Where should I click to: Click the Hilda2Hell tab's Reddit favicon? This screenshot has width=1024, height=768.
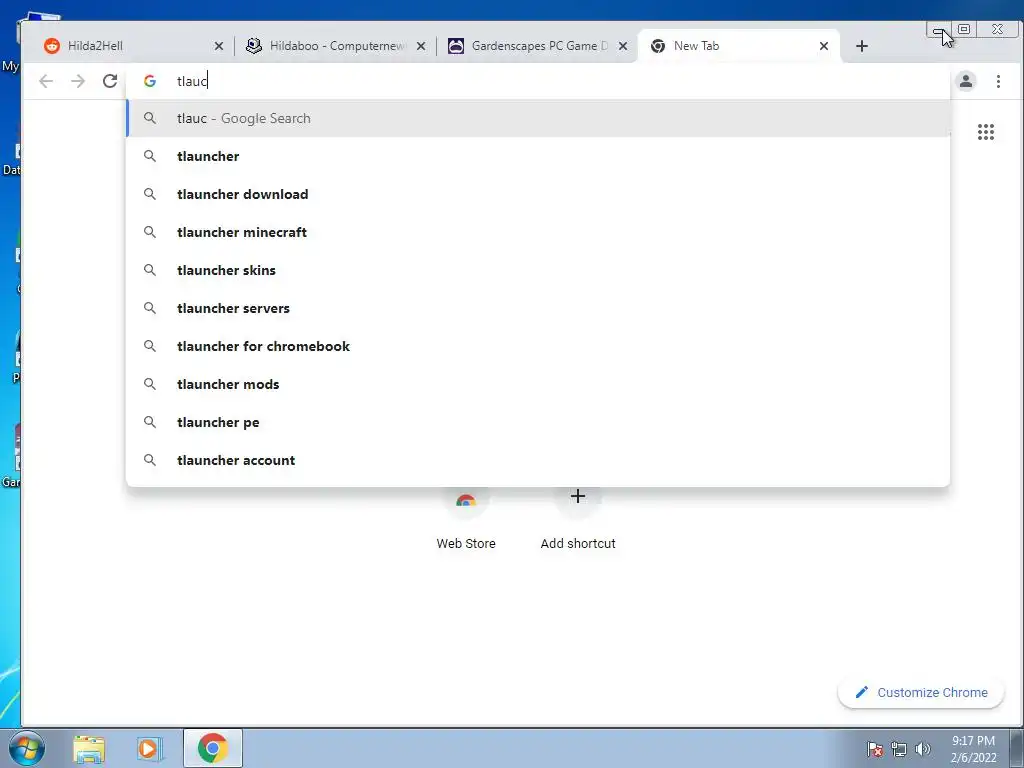point(52,46)
